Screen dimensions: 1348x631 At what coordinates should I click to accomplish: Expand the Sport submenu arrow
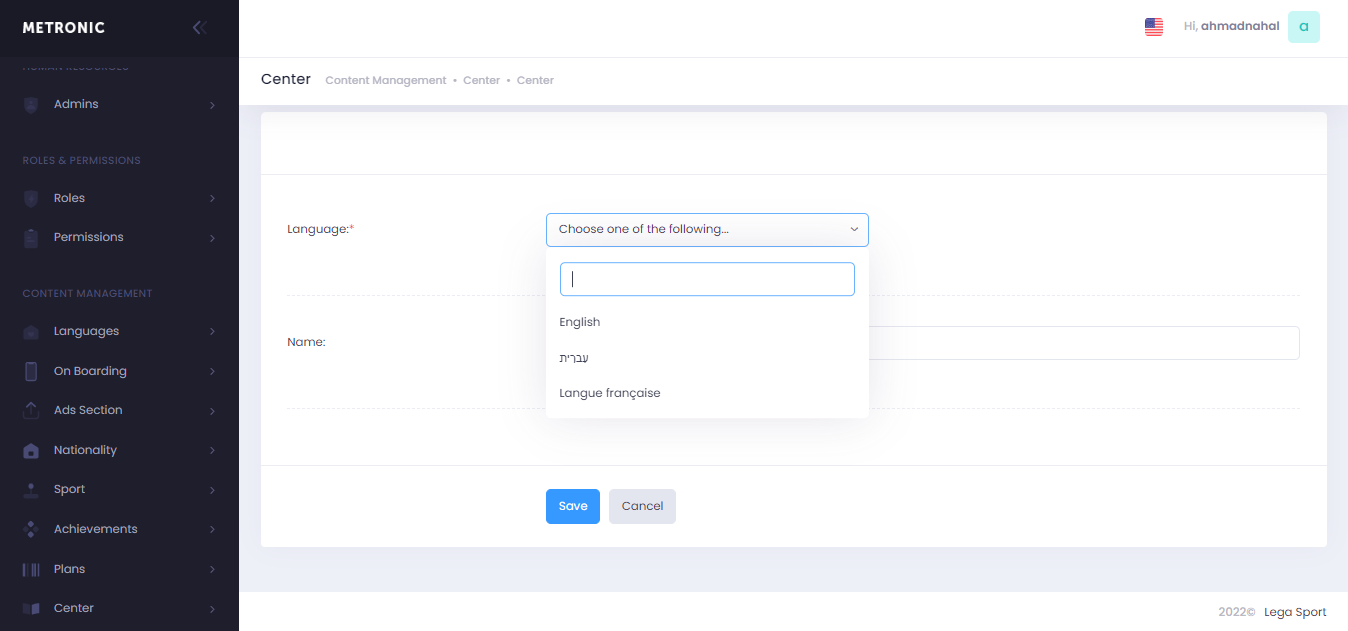click(x=212, y=490)
